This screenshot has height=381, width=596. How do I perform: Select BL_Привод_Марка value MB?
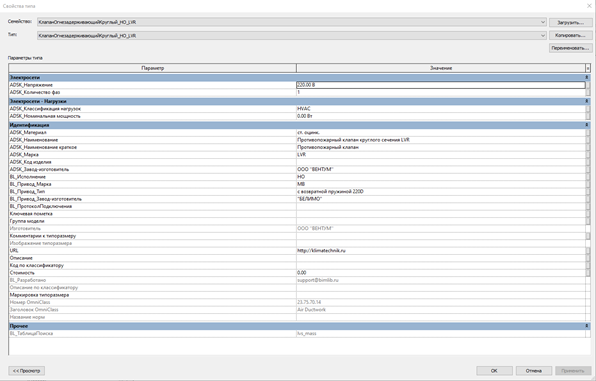pyautogui.click(x=441, y=184)
